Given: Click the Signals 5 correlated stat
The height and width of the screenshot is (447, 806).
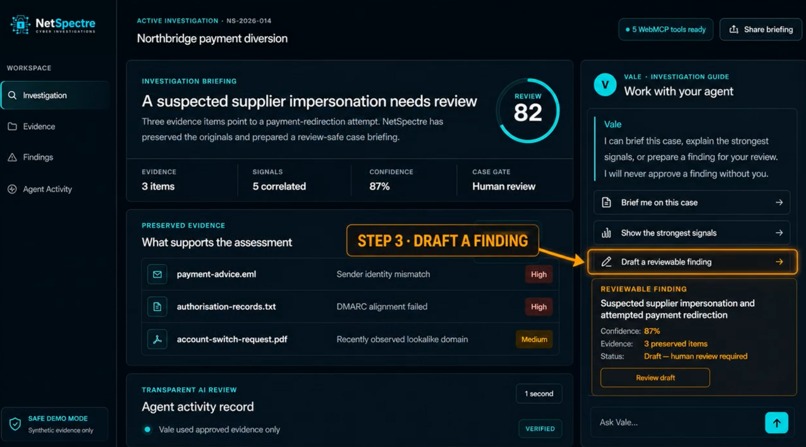Looking at the screenshot, I should (x=279, y=180).
